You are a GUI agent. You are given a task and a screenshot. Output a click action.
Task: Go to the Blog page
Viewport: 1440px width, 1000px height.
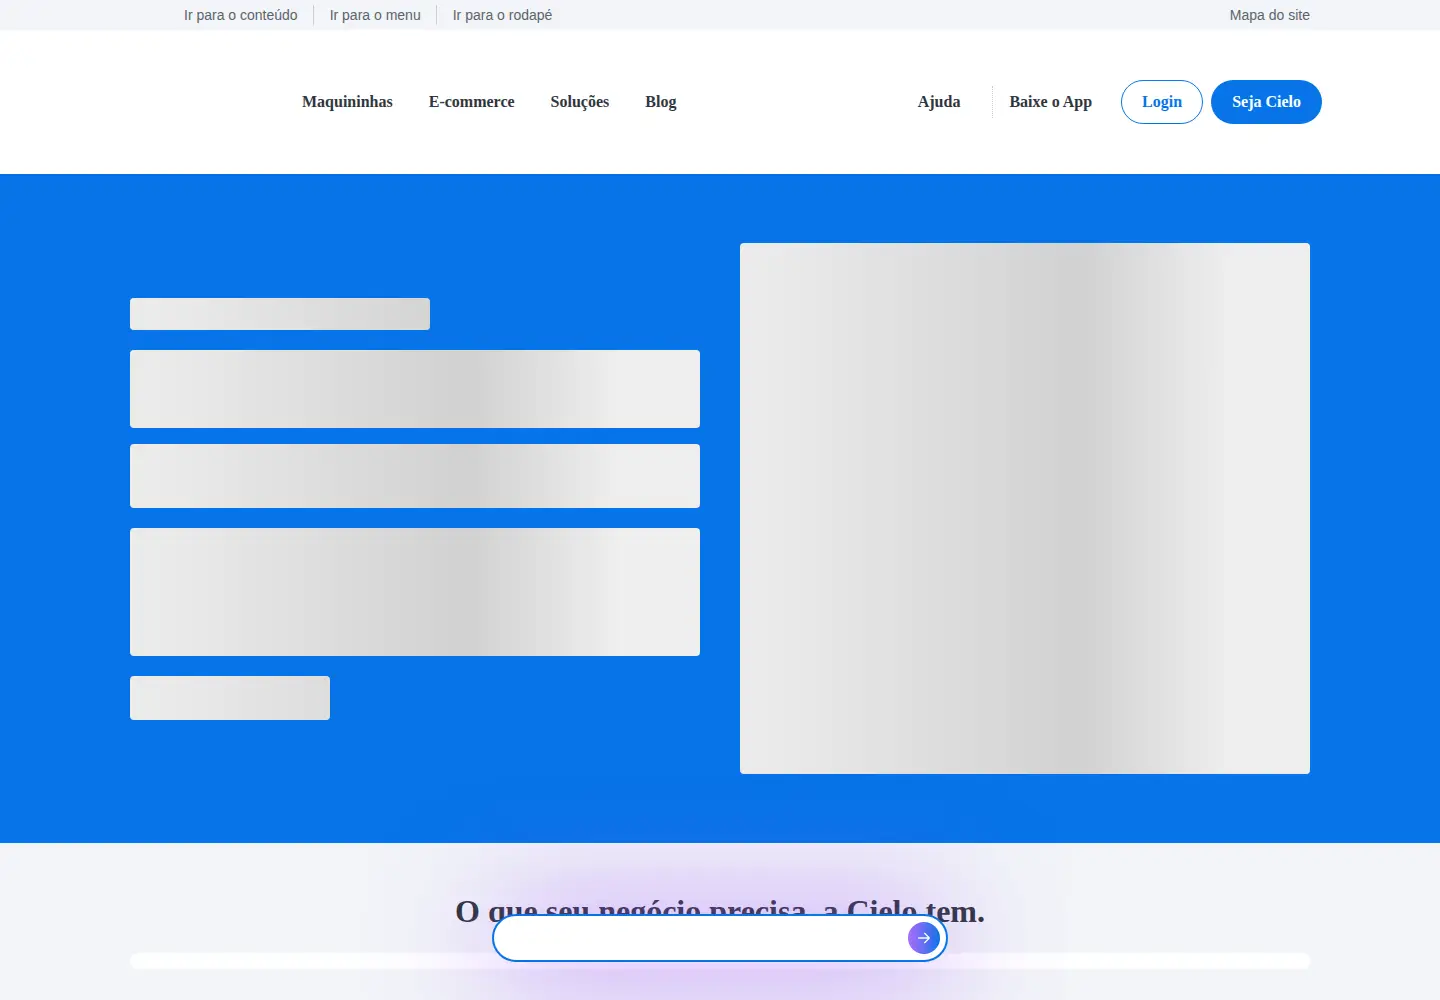[x=660, y=102]
